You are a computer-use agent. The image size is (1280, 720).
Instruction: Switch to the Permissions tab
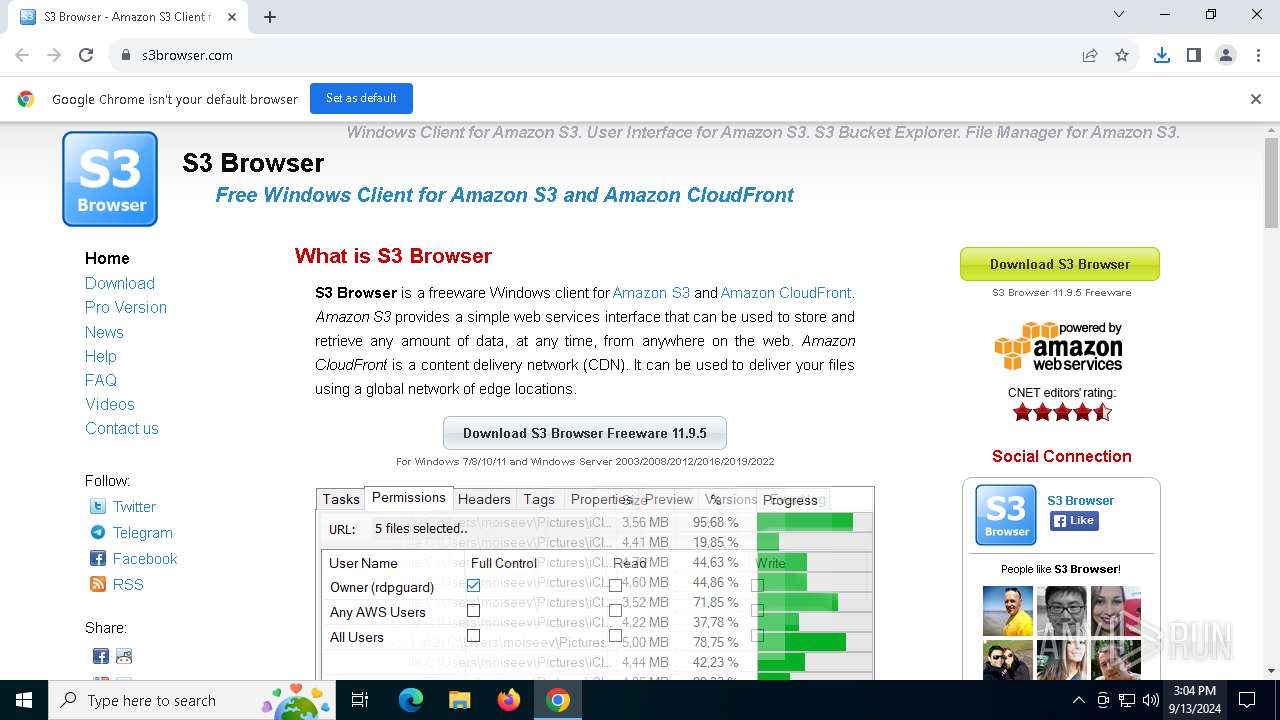(x=408, y=497)
